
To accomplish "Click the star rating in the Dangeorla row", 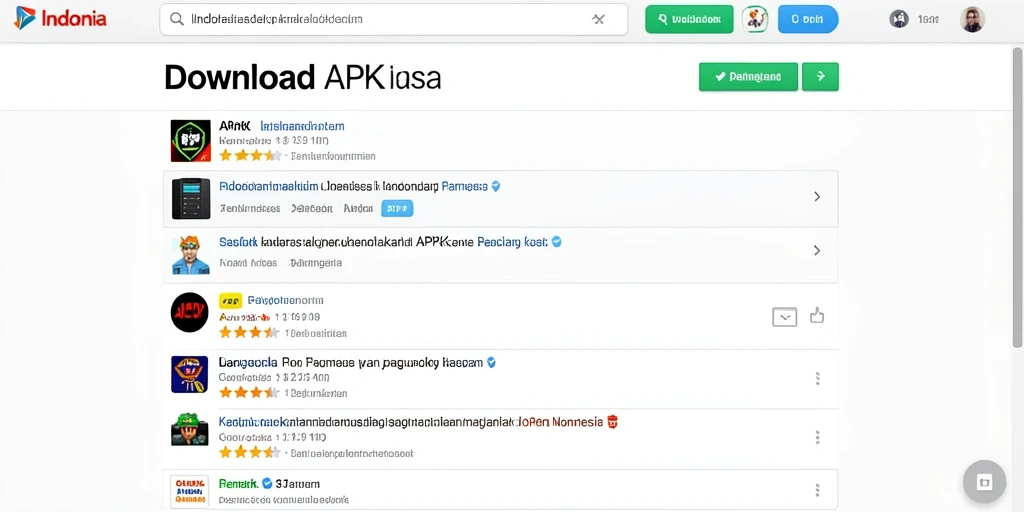I will click(251, 393).
